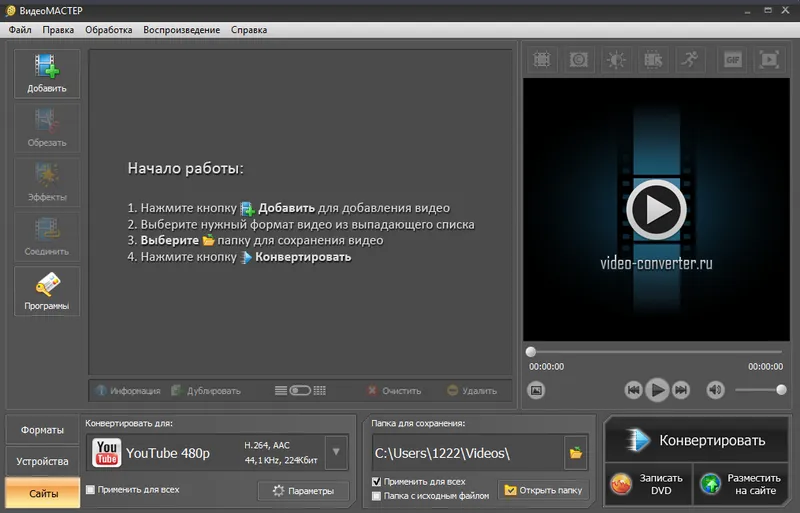Click the Удалить delete button

click(x=472, y=390)
